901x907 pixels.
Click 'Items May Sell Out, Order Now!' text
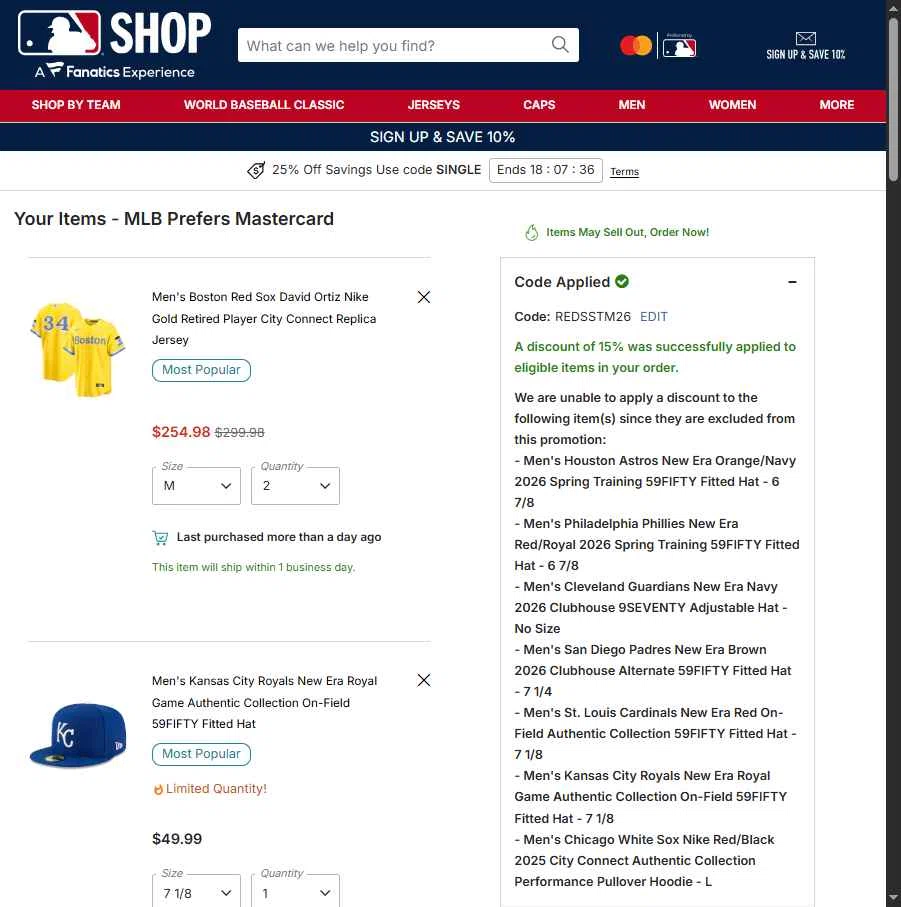pos(627,233)
